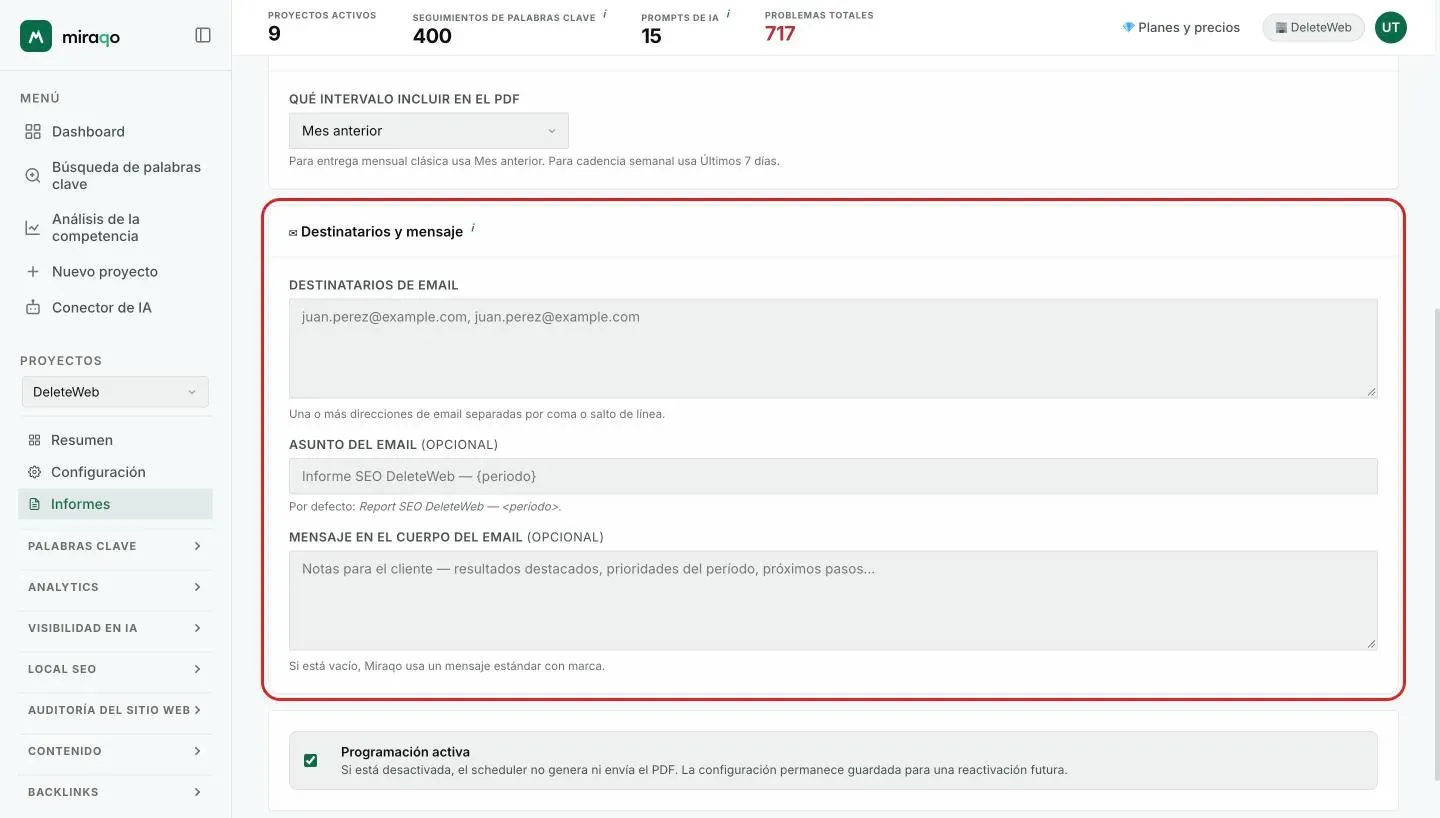Click the plus icon for Nuevo proyecto

[x=33, y=272]
